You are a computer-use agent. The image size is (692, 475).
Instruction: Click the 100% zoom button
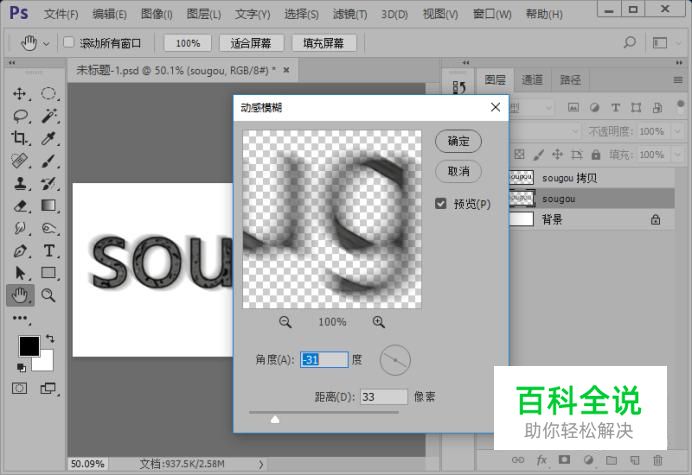[188, 43]
